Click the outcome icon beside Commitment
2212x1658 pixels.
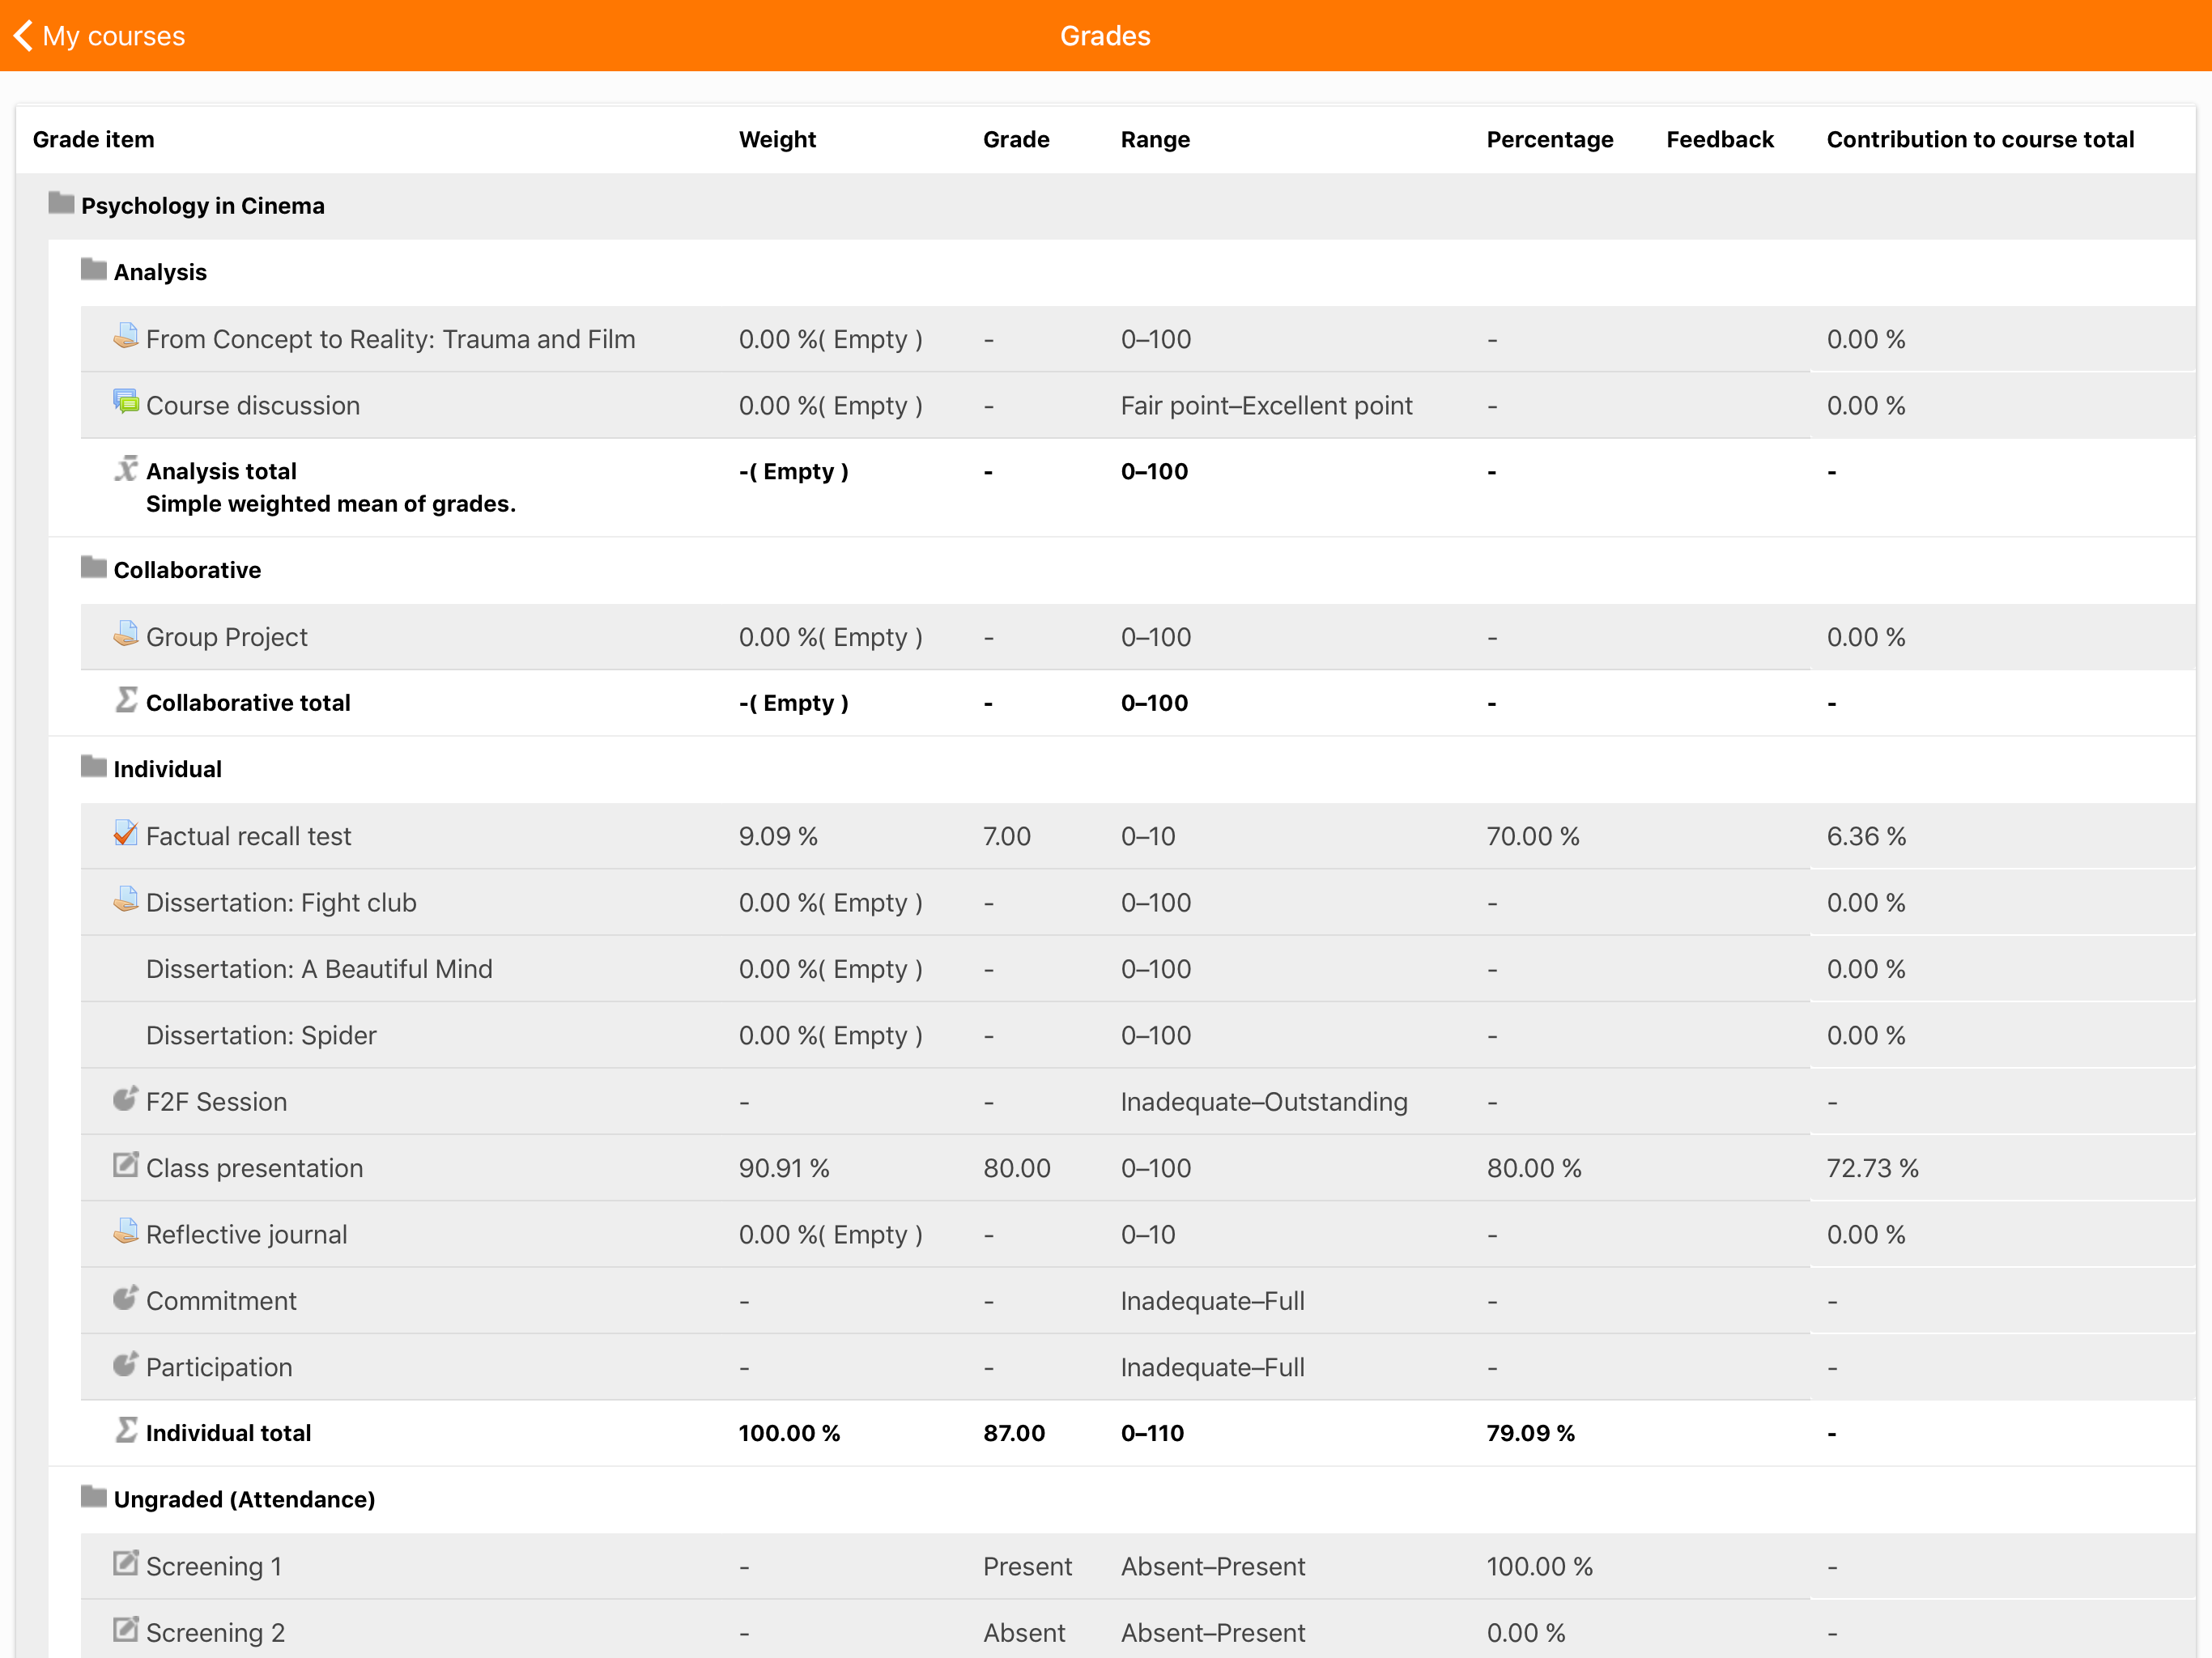pos(126,1297)
